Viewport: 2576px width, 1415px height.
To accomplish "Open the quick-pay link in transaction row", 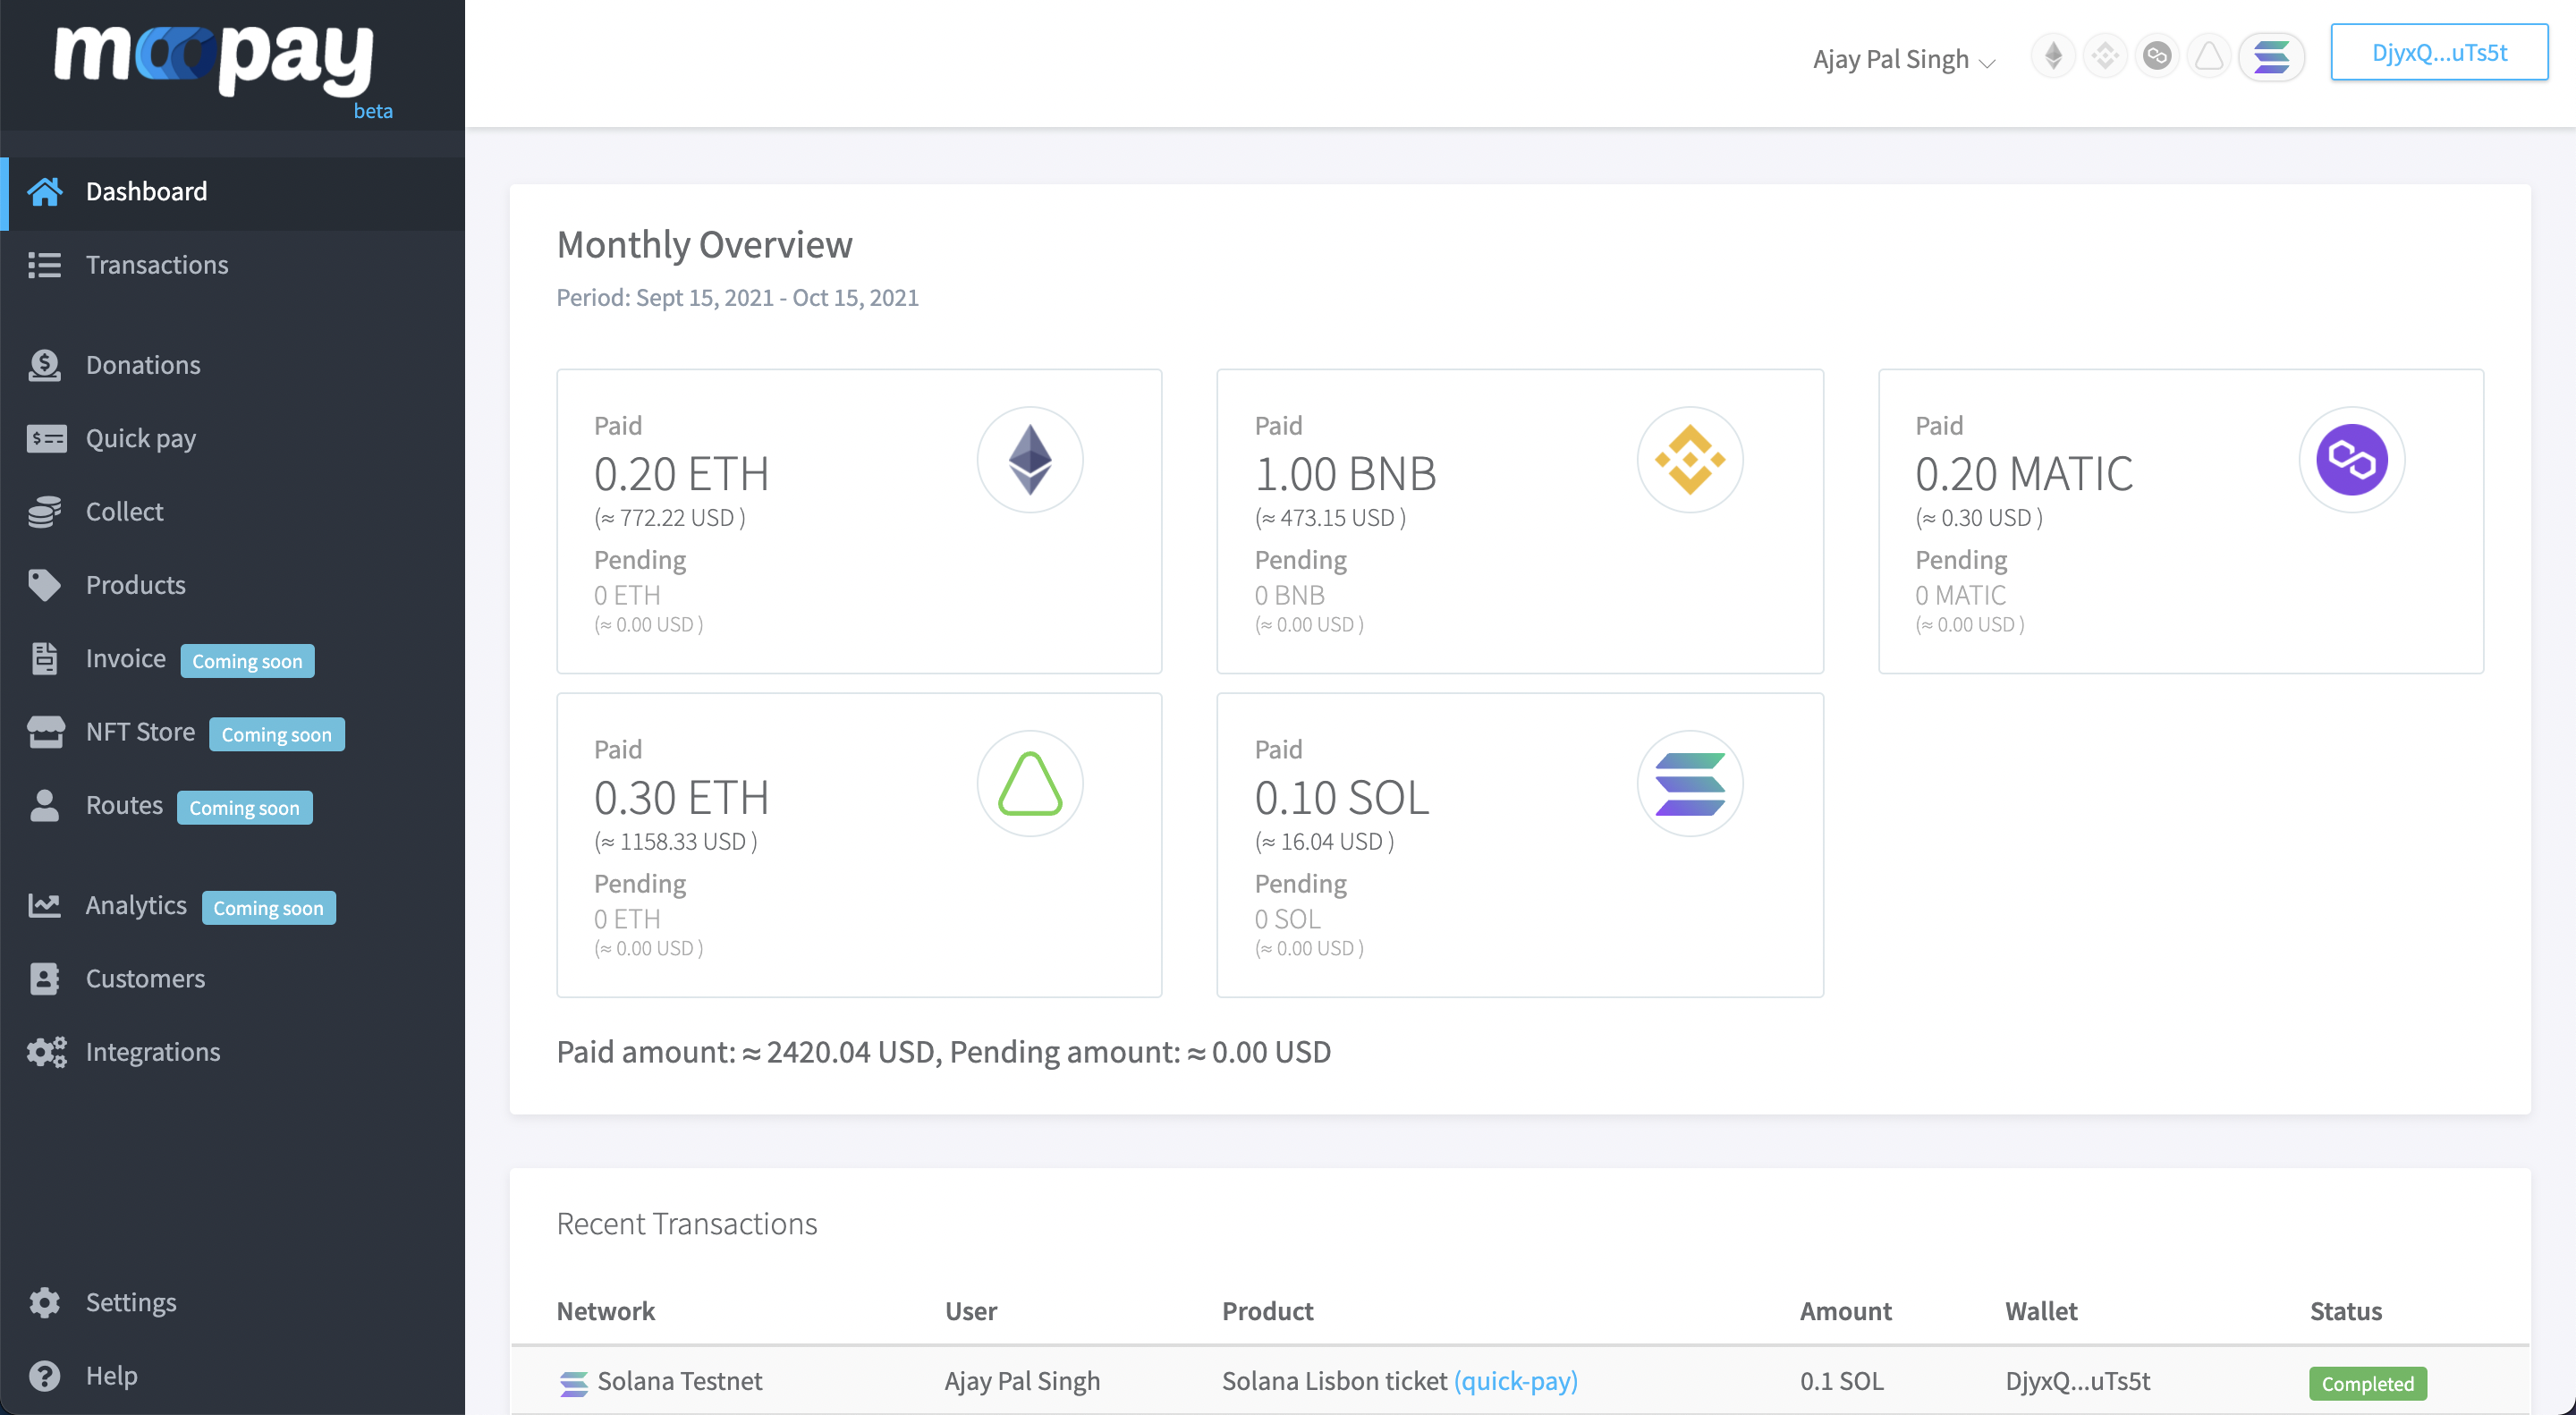I will click(x=1515, y=1381).
